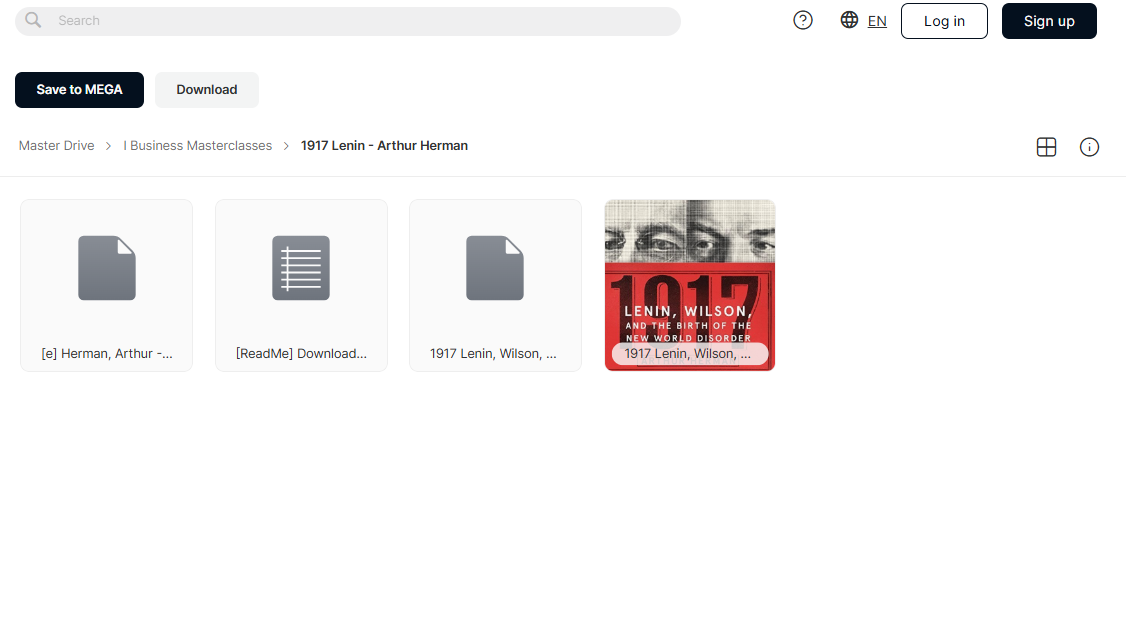Viewport: 1126px width, 626px height.
Task: Select the '1917 Lenin, Wilson, ...' label under the blank file icon
Action: click(493, 353)
